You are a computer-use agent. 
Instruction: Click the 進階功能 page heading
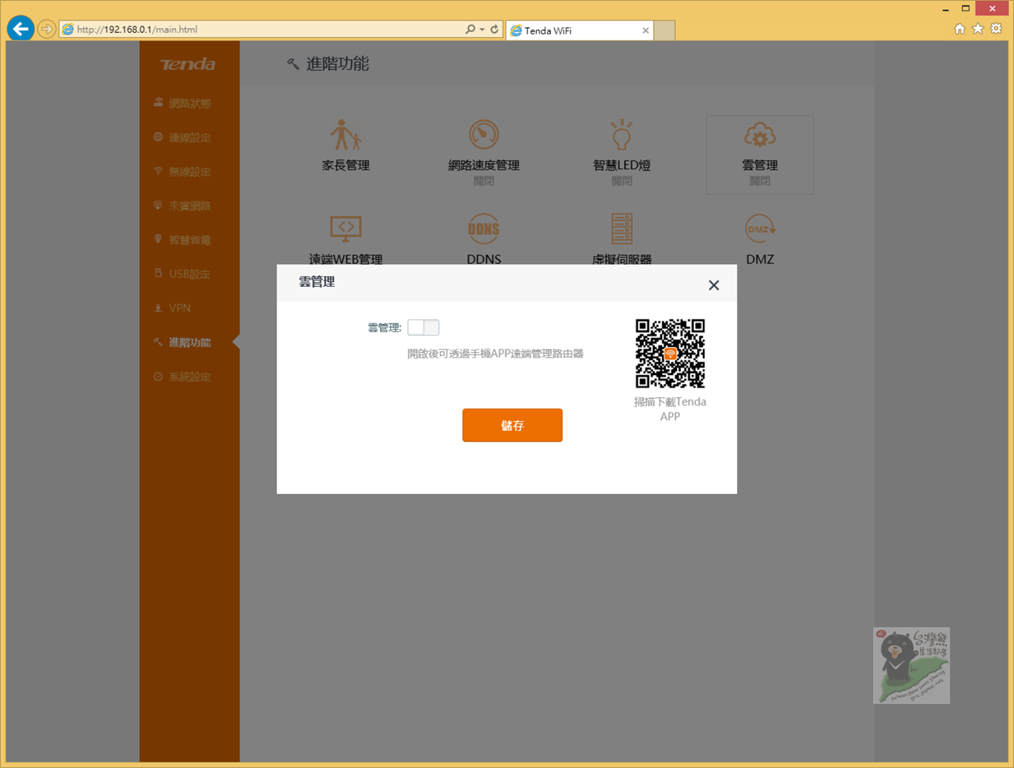coord(338,63)
